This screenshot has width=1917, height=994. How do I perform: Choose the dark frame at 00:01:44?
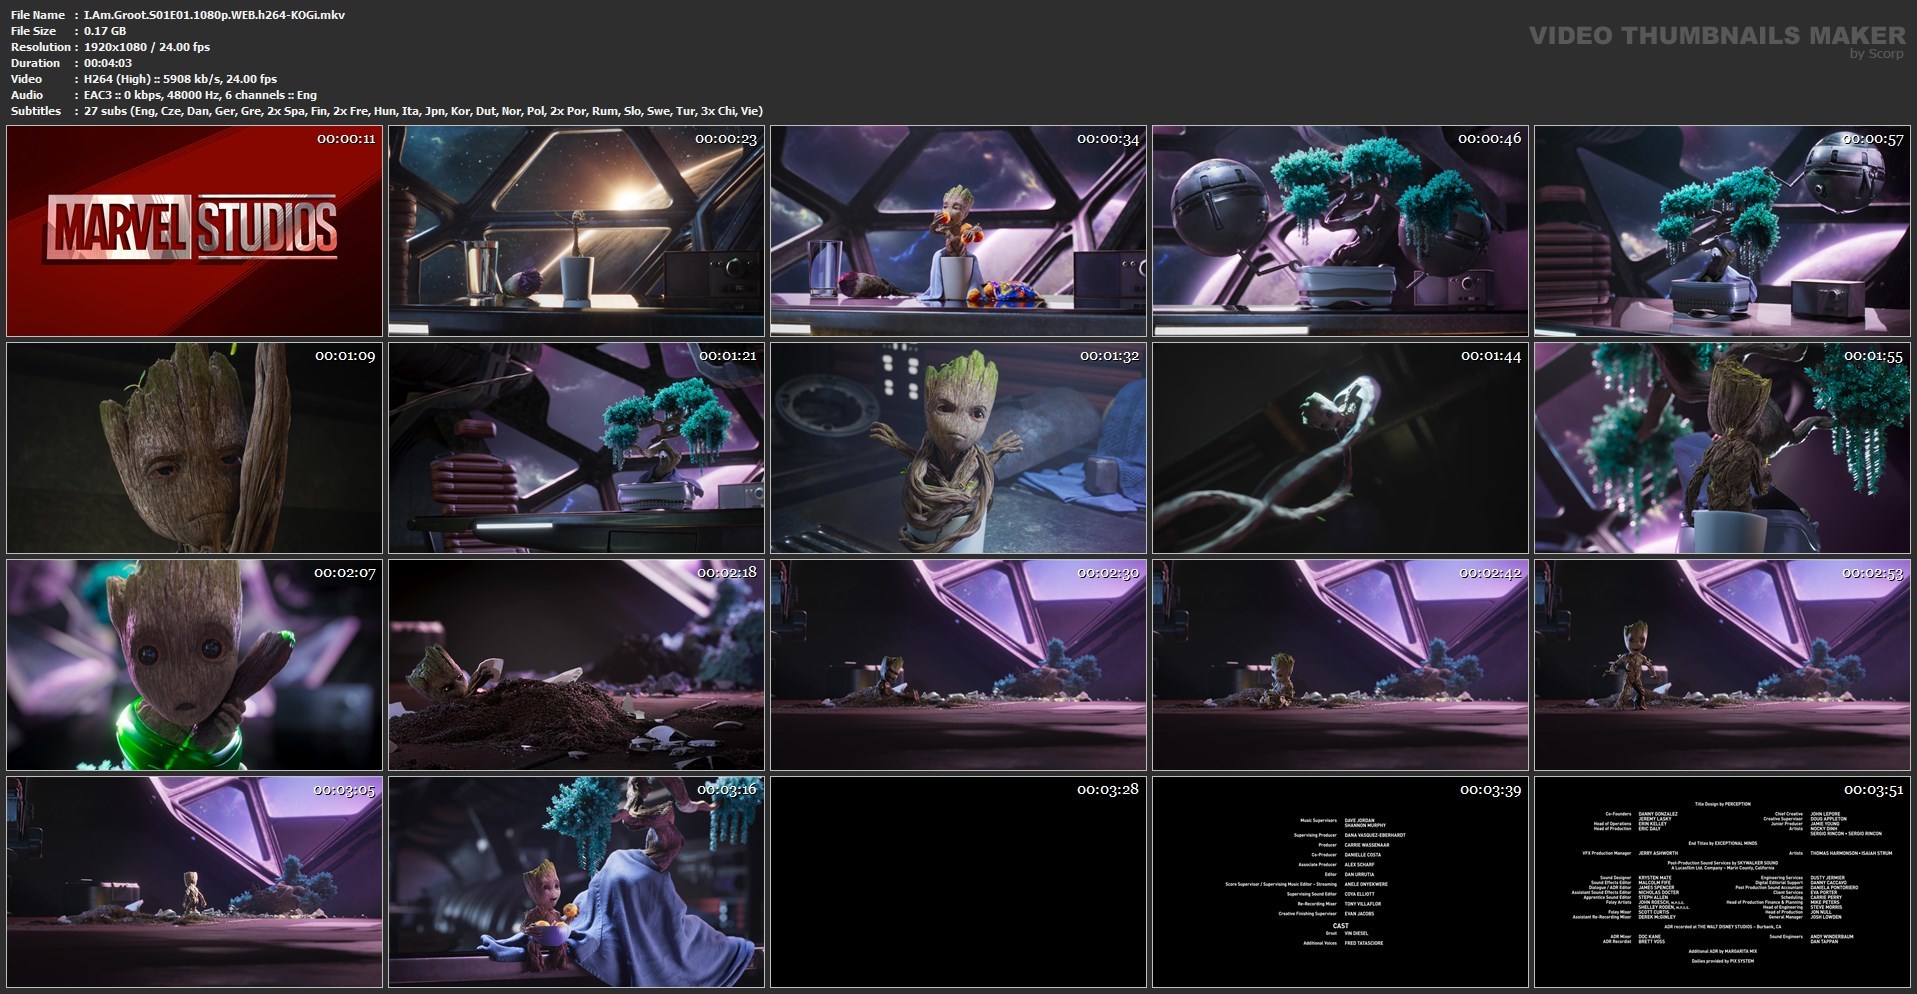click(x=1340, y=448)
